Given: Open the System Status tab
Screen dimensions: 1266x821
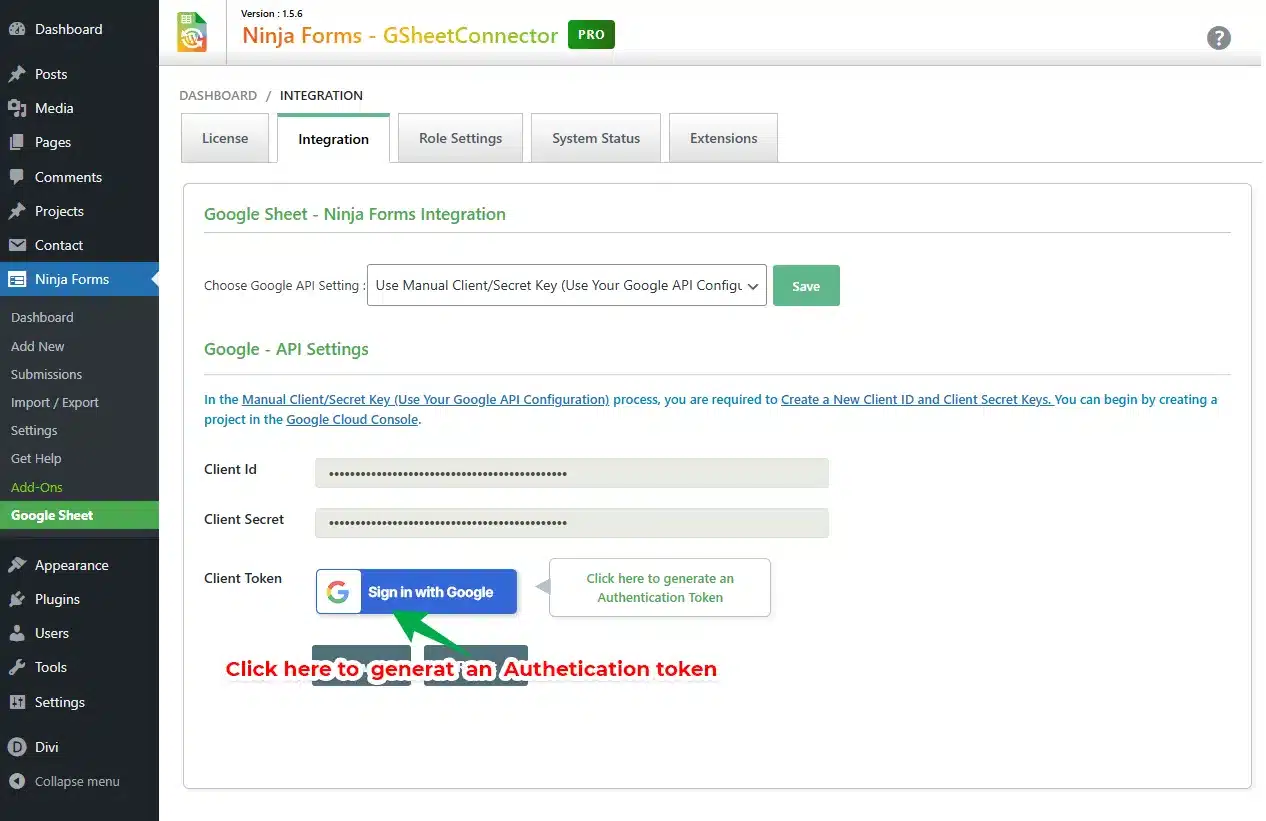Looking at the screenshot, I should (x=596, y=138).
